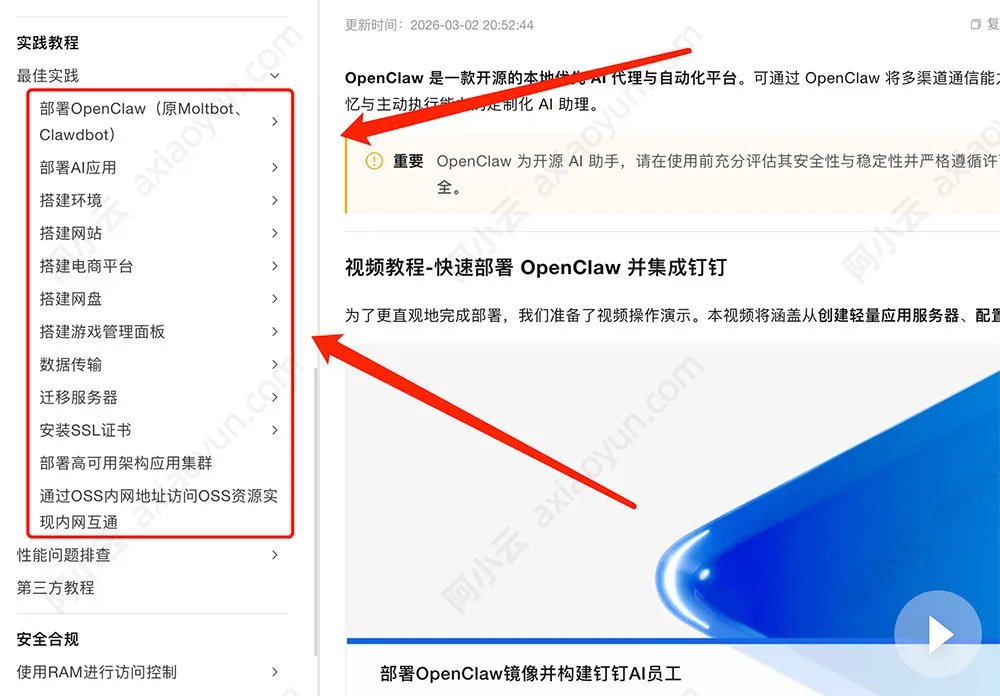Collapse the 最佳实践 section chevron
This screenshot has width=1000, height=696.
coord(275,76)
